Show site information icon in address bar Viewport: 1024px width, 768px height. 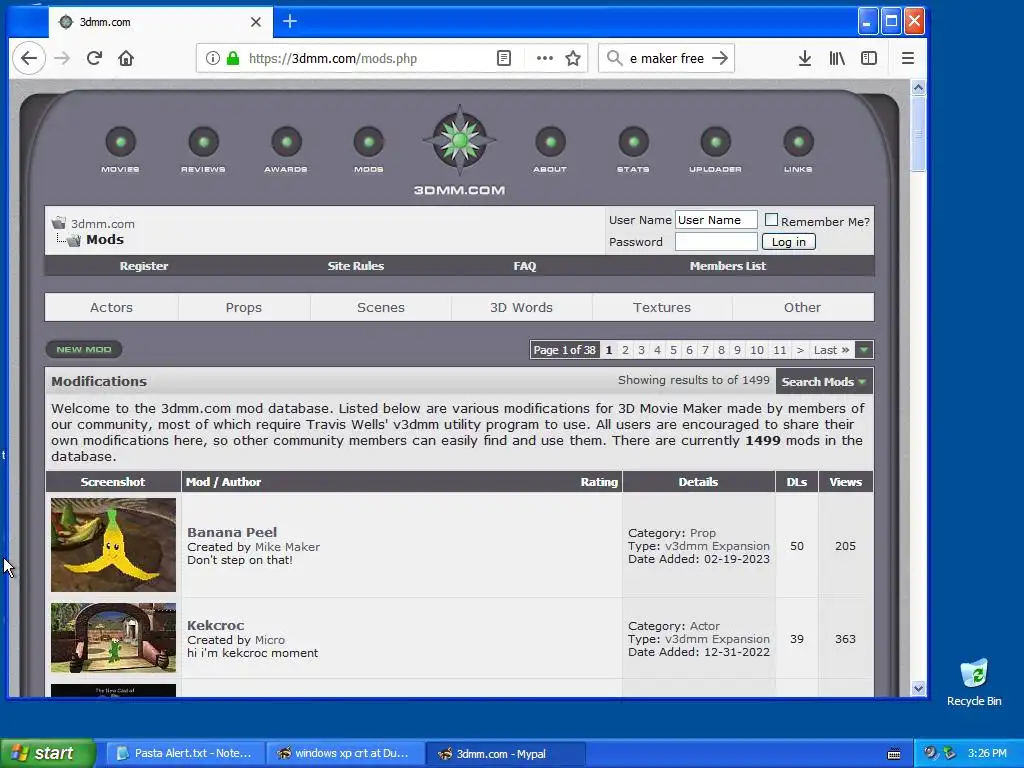[x=213, y=58]
